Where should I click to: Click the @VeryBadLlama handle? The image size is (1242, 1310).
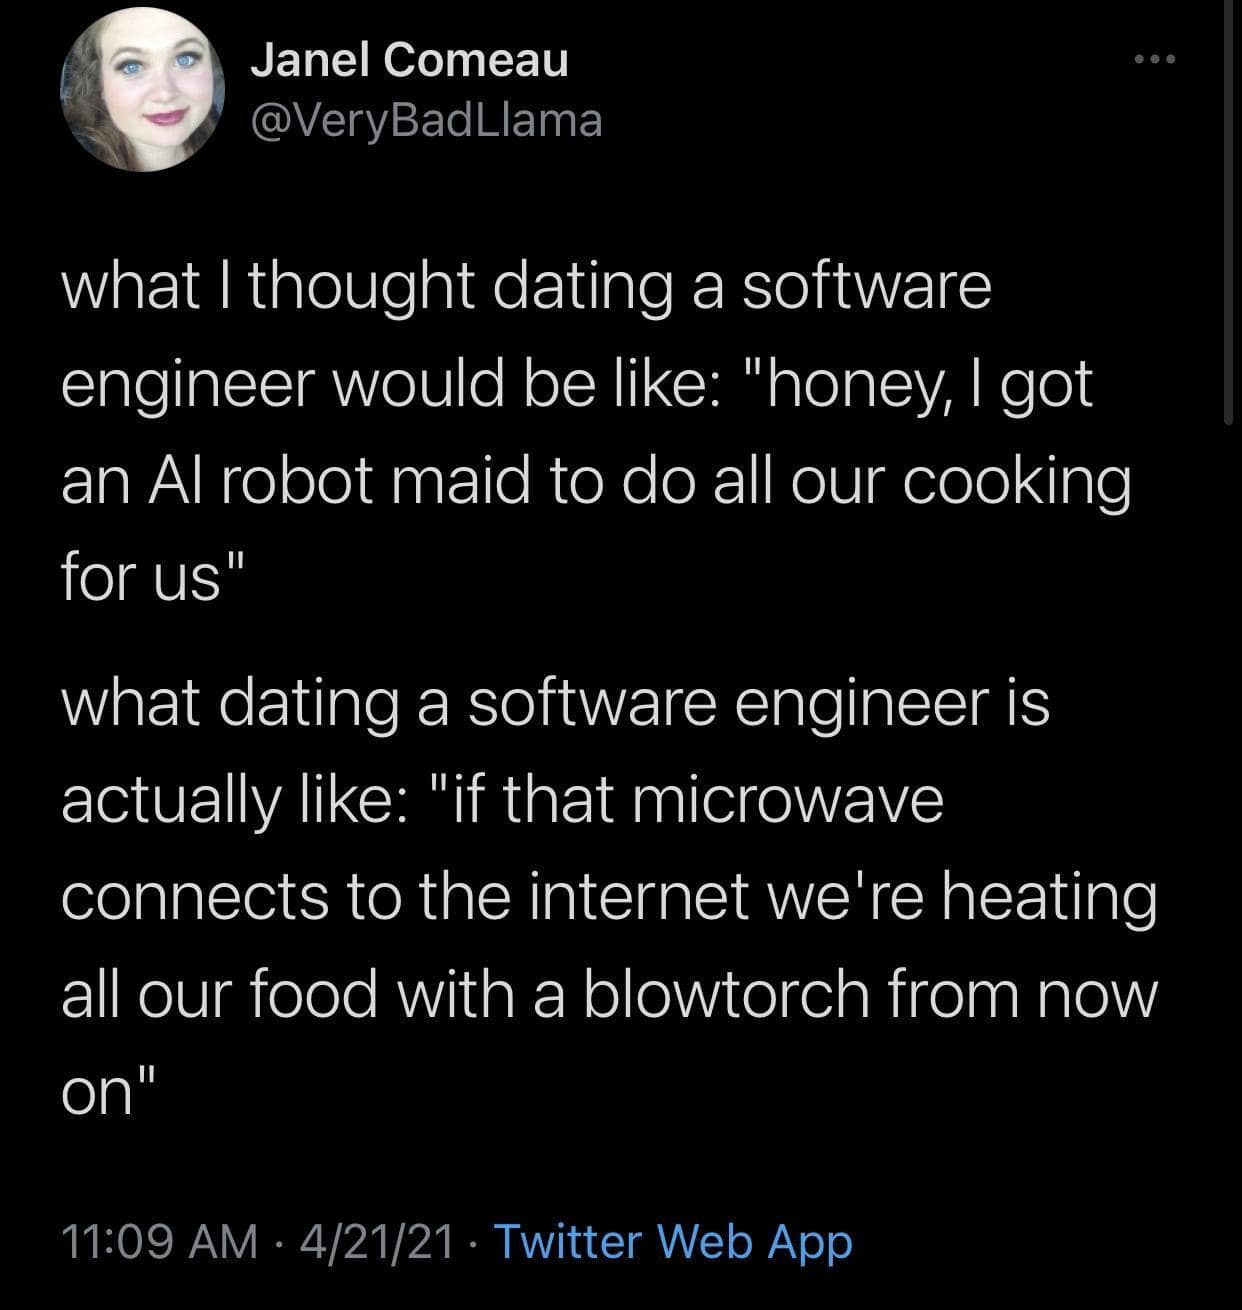pyautogui.click(x=426, y=120)
